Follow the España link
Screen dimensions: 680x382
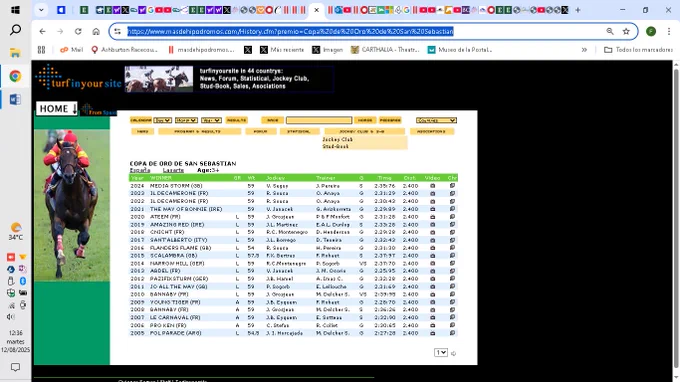140,170
